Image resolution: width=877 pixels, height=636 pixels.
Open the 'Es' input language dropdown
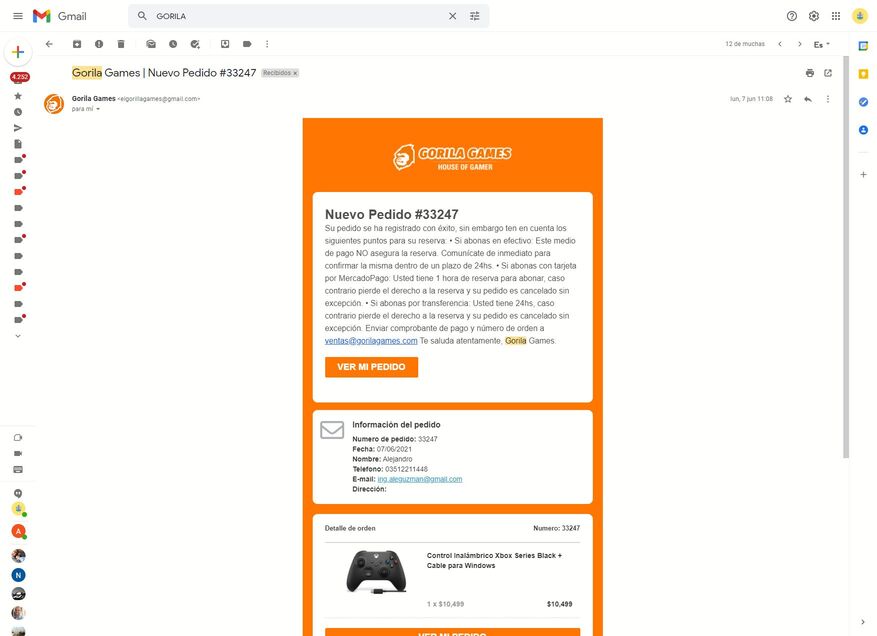pyautogui.click(x=822, y=44)
